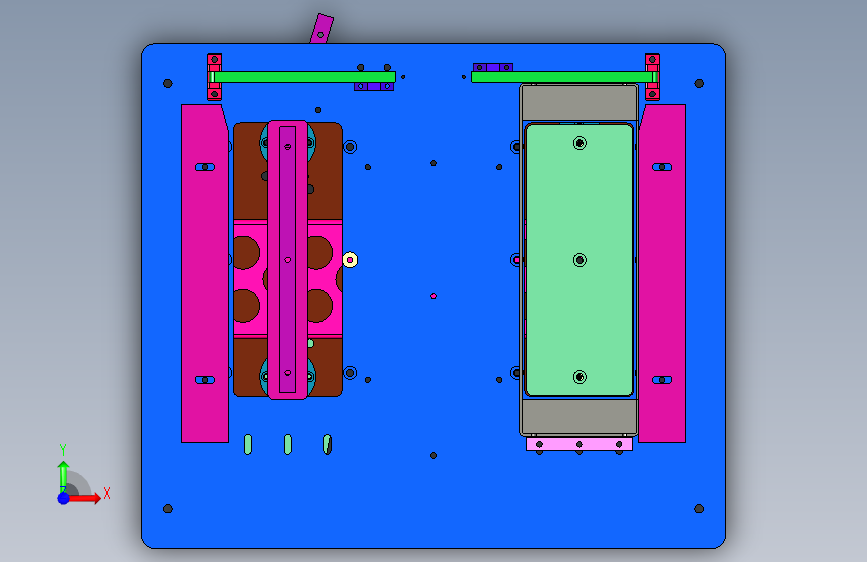Click the lower gray block of the housing
Screen dimensions: 867x562
click(579, 417)
